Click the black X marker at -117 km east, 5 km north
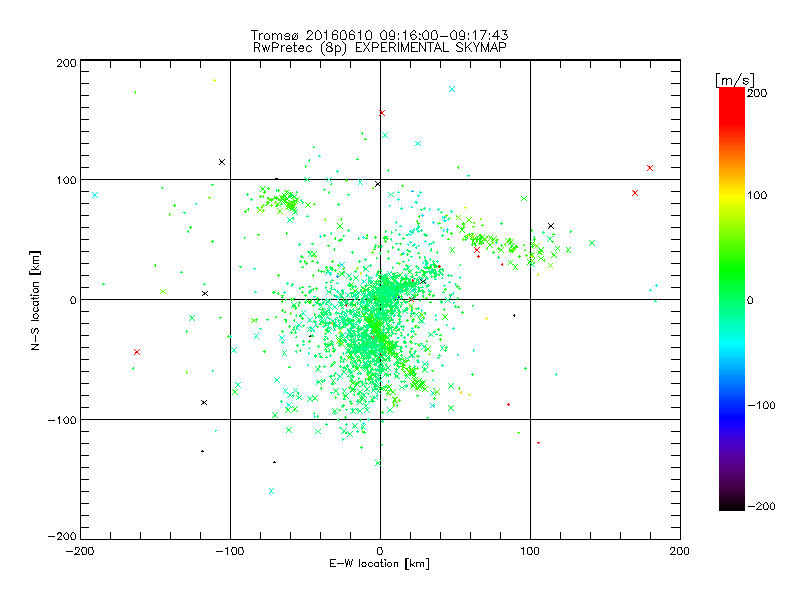 click(x=205, y=293)
